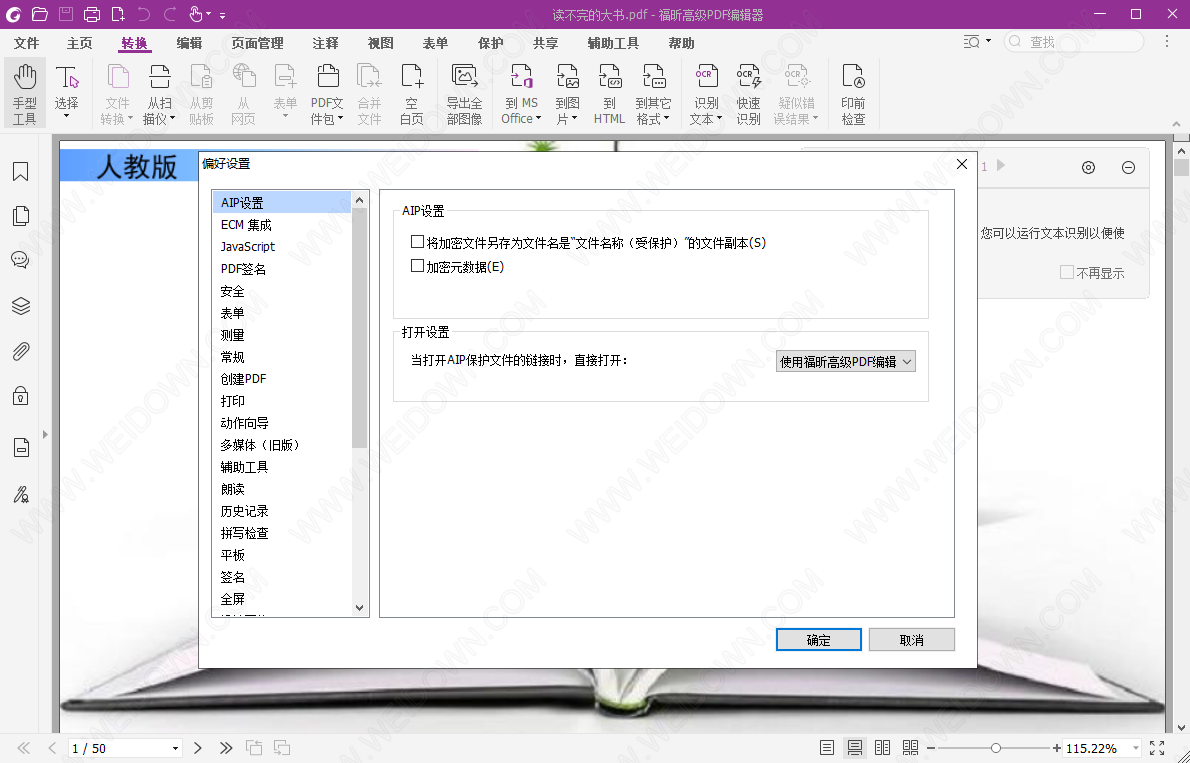This screenshot has width=1190, height=763.
Task: Open the comments side panel
Action: [x=20, y=260]
